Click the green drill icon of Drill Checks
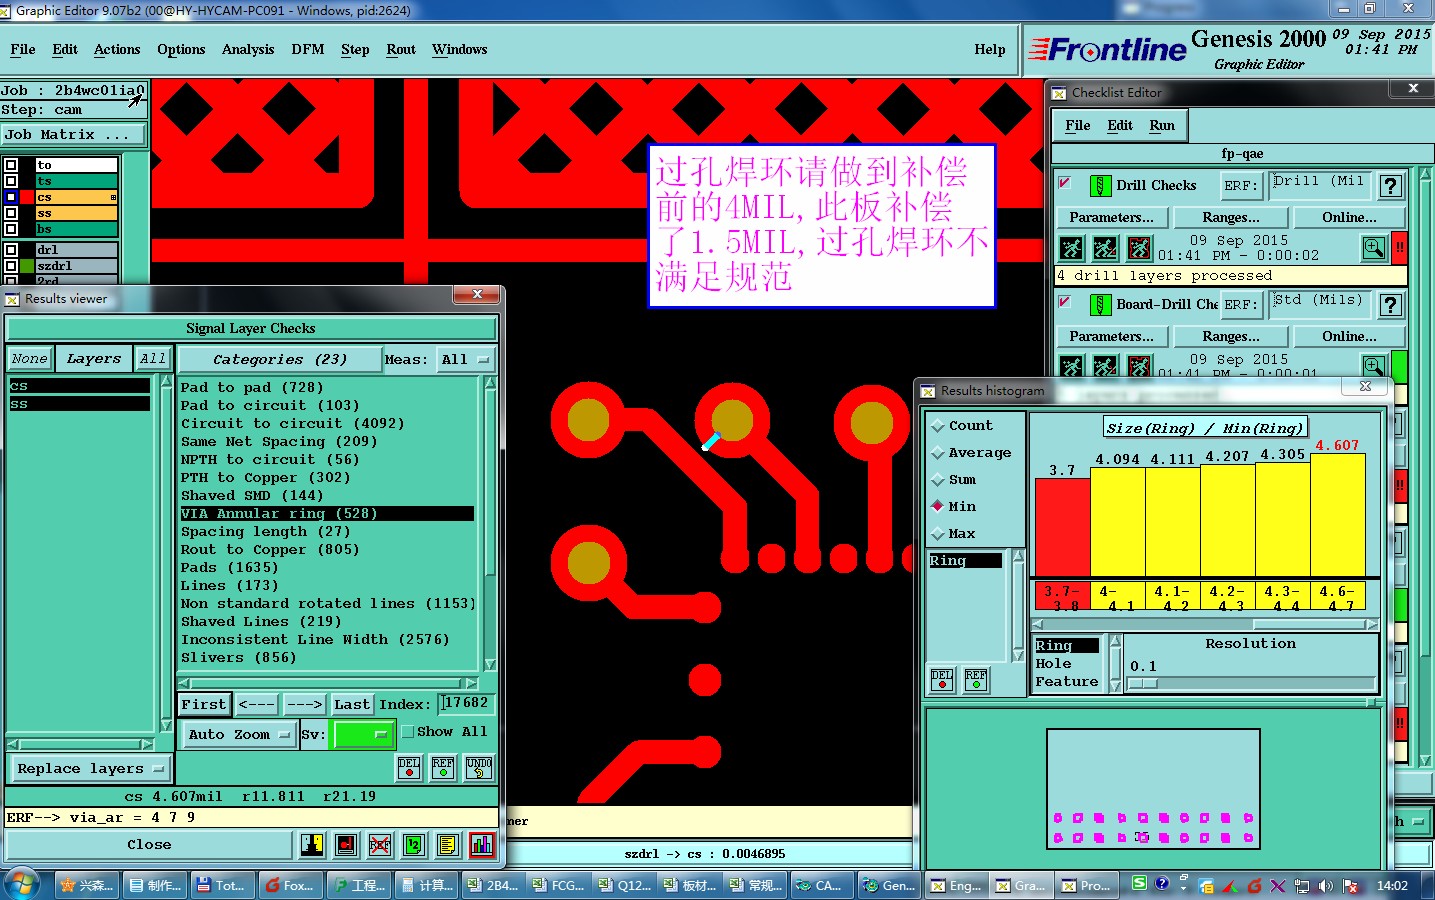 pos(1100,186)
